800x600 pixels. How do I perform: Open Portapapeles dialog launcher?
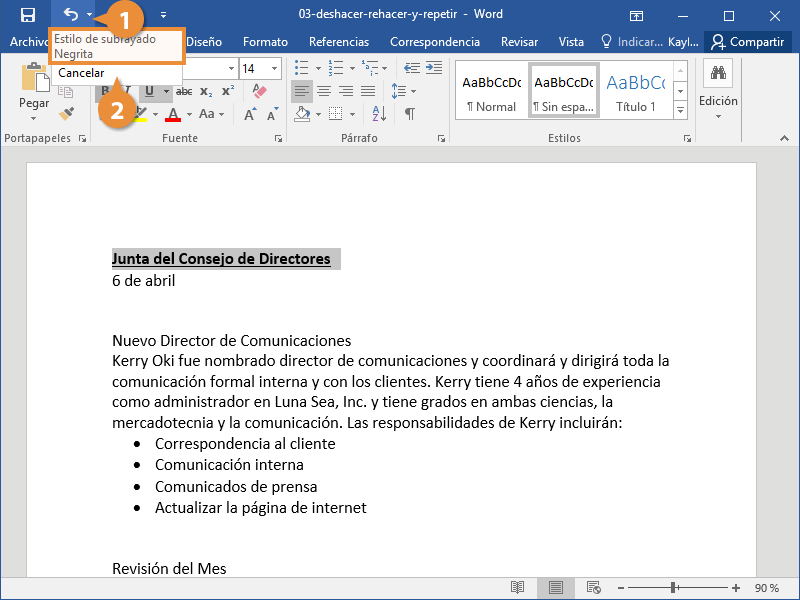point(83,138)
